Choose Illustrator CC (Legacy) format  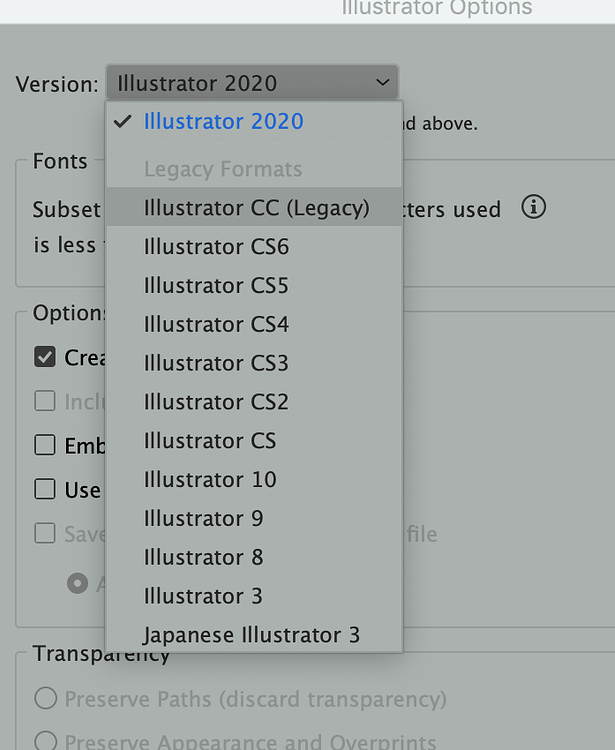click(254, 208)
